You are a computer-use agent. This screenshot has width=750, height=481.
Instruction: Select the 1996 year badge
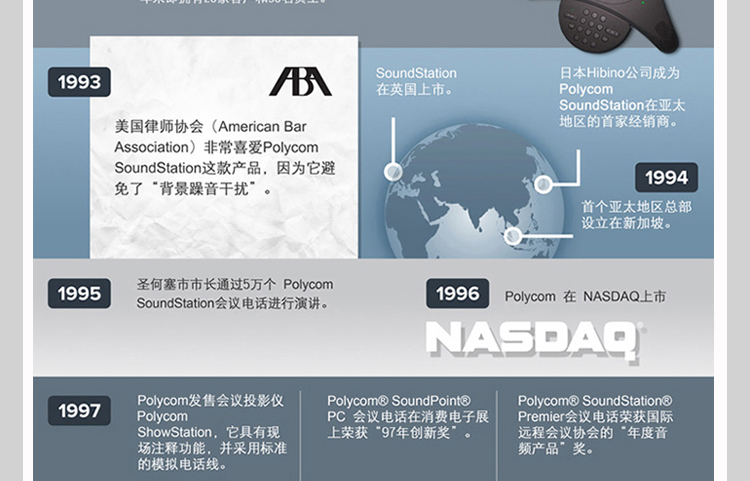click(x=458, y=293)
